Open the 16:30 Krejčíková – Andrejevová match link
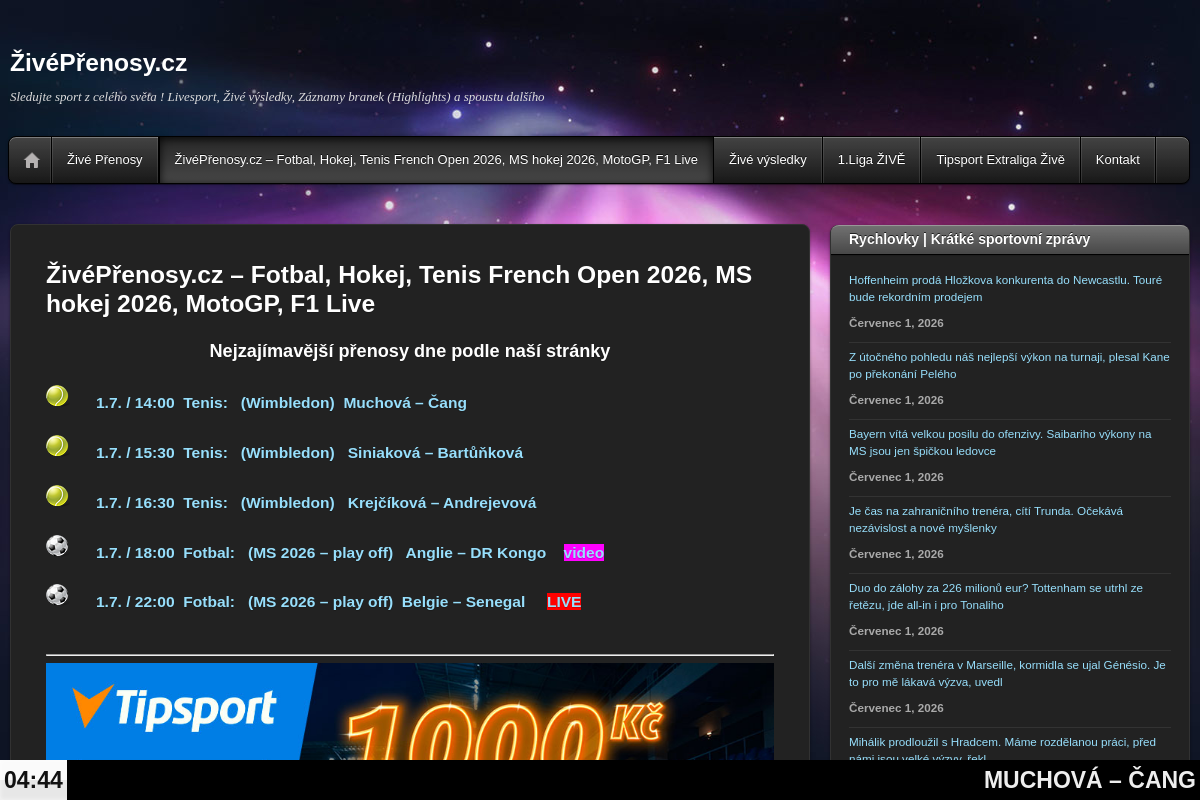Image resolution: width=1200 pixels, height=800 pixels. pyautogui.click(x=316, y=503)
